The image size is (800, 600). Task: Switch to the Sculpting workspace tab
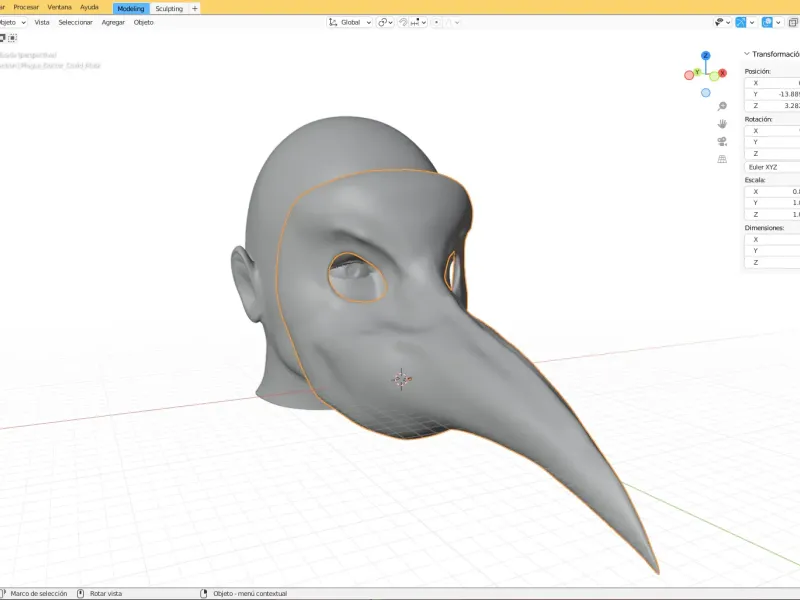tap(169, 8)
